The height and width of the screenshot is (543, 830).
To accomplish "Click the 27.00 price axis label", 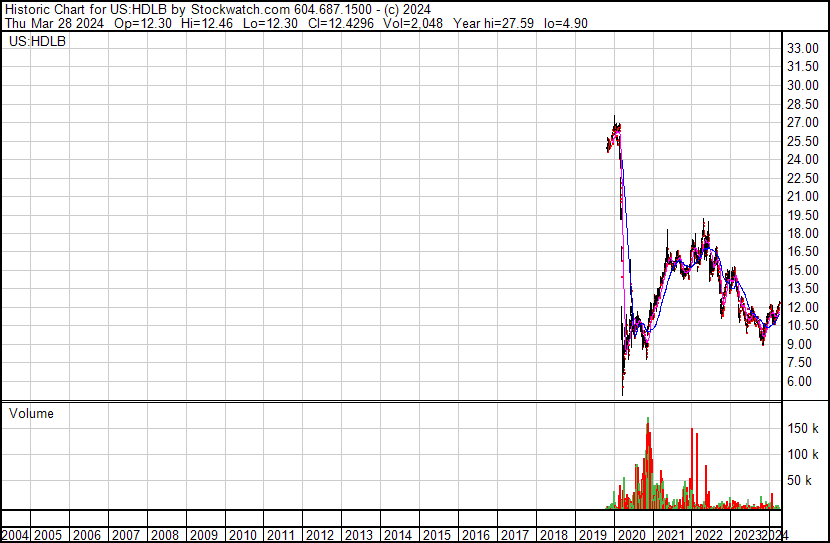I will [802, 122].
